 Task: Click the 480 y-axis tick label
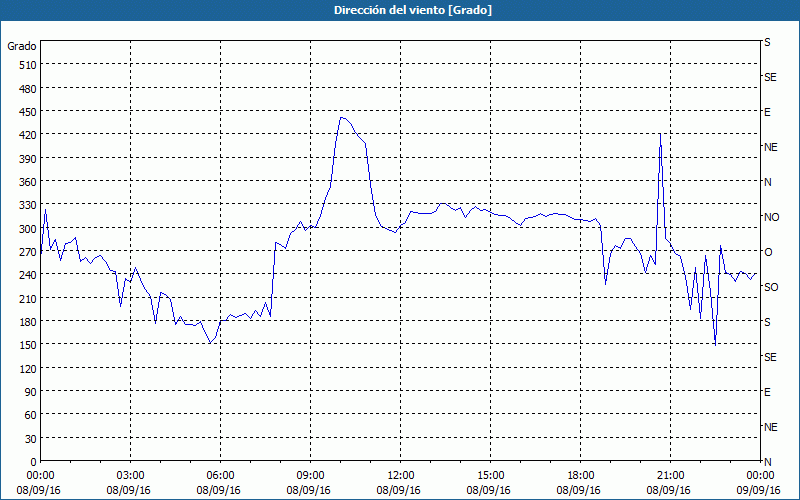coord(29,89)
